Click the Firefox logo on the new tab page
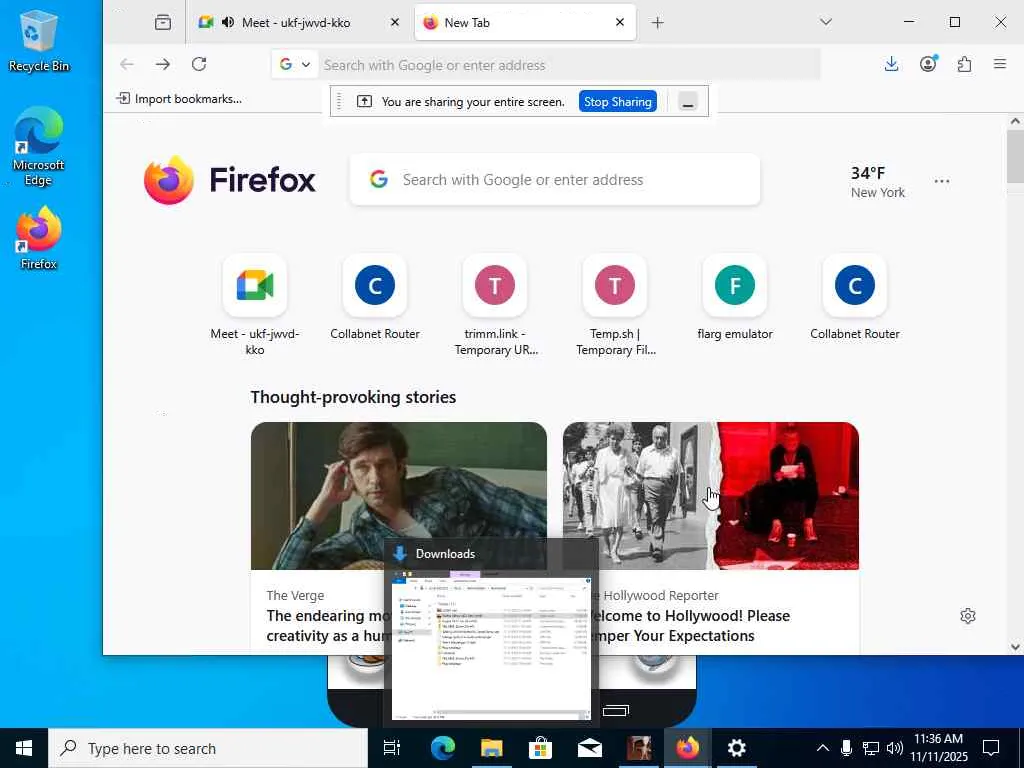Screen dimensions: 1024x768 [230, 180]
